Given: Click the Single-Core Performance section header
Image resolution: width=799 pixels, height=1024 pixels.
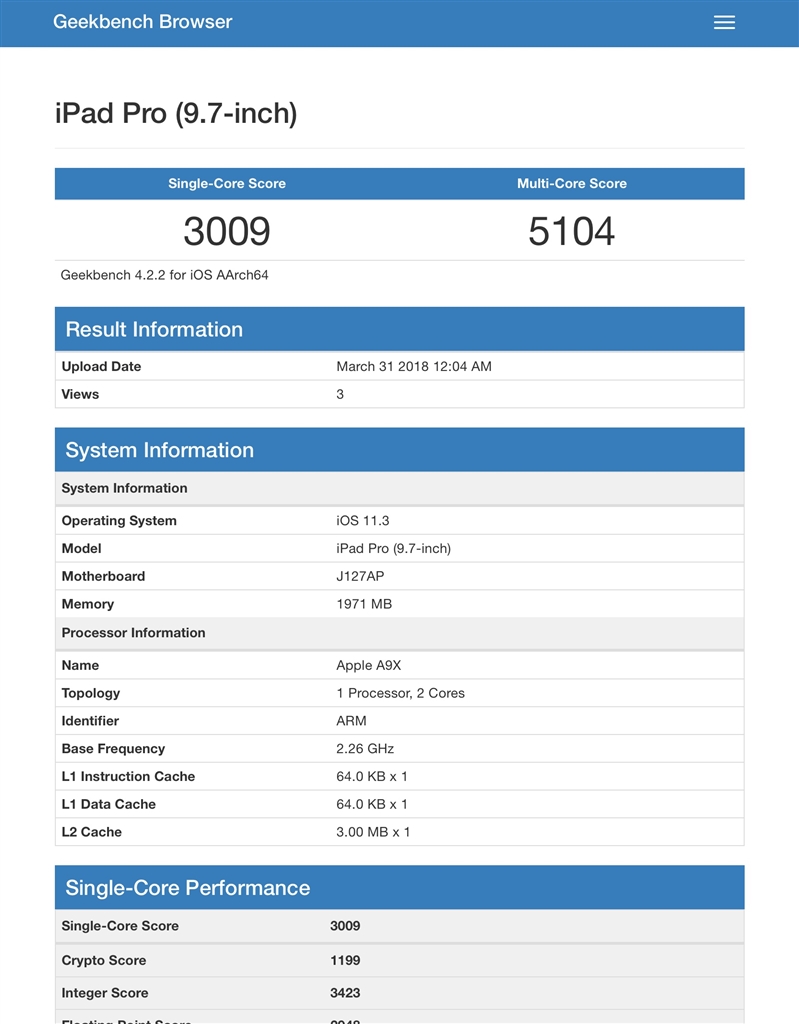Looking at the screenshot, I should (x=399, y=888).
